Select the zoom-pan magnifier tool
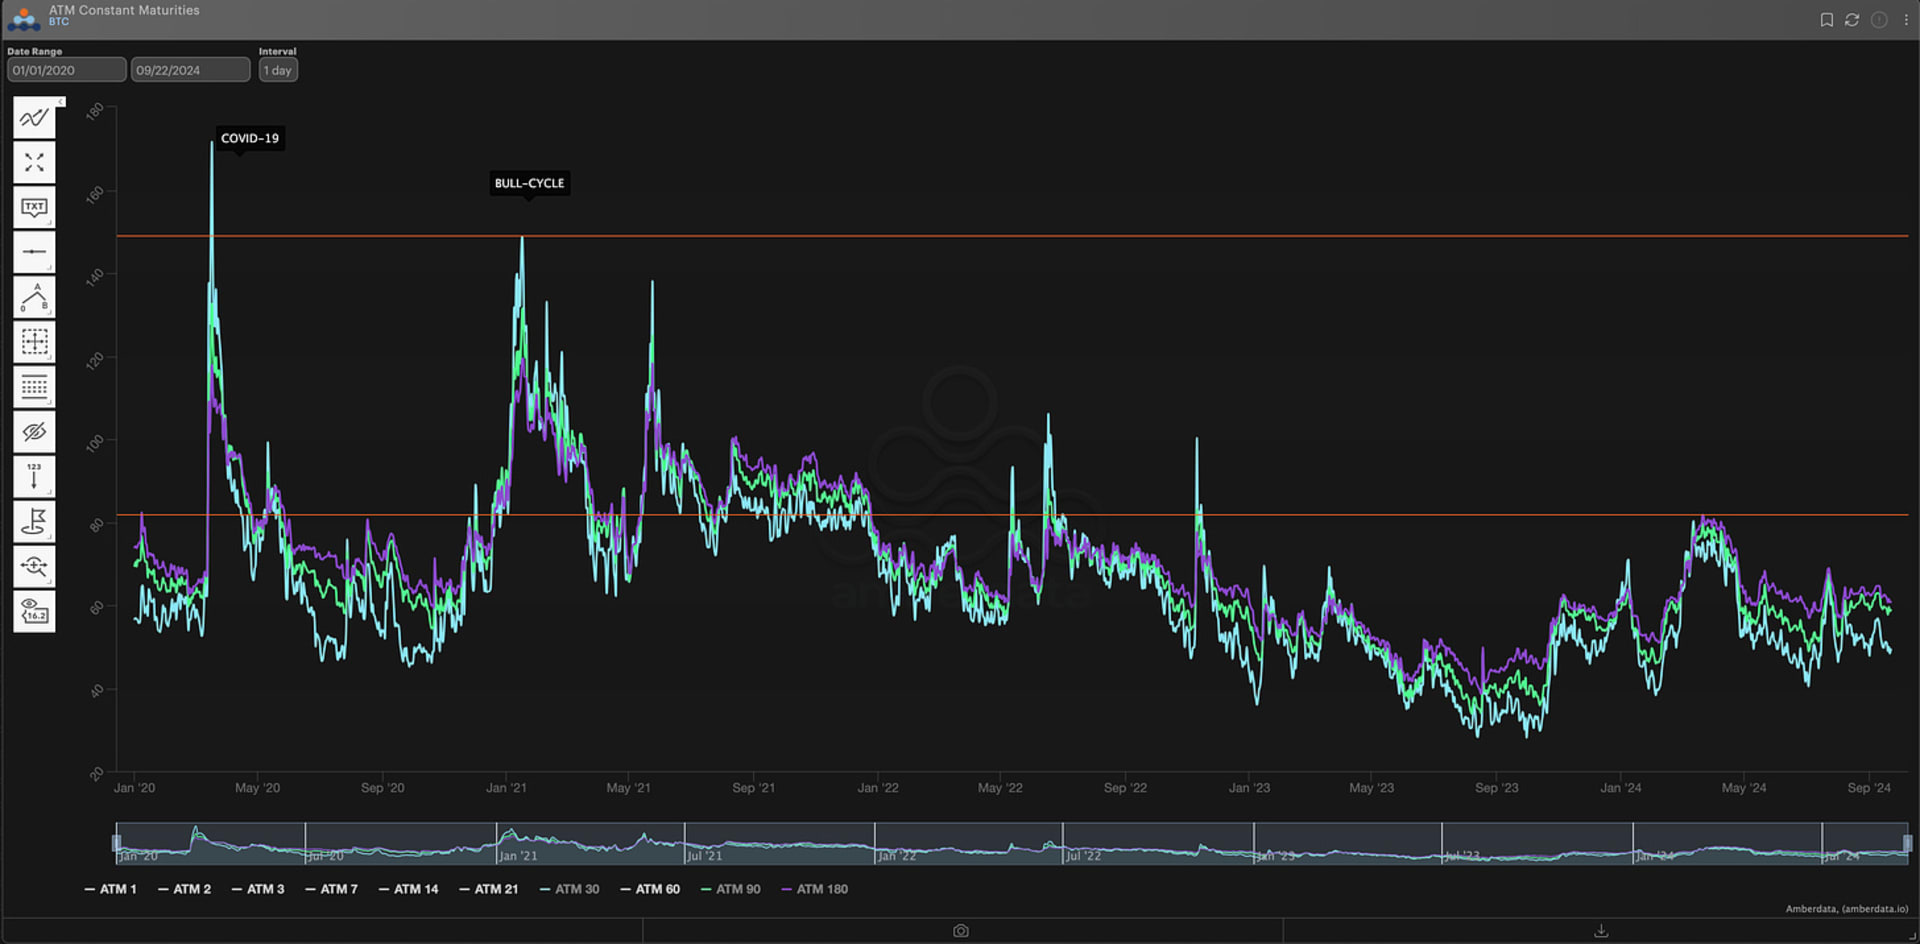Image resolution: width=1920 pixels, height=944 pixels. [x=34, y=566]
